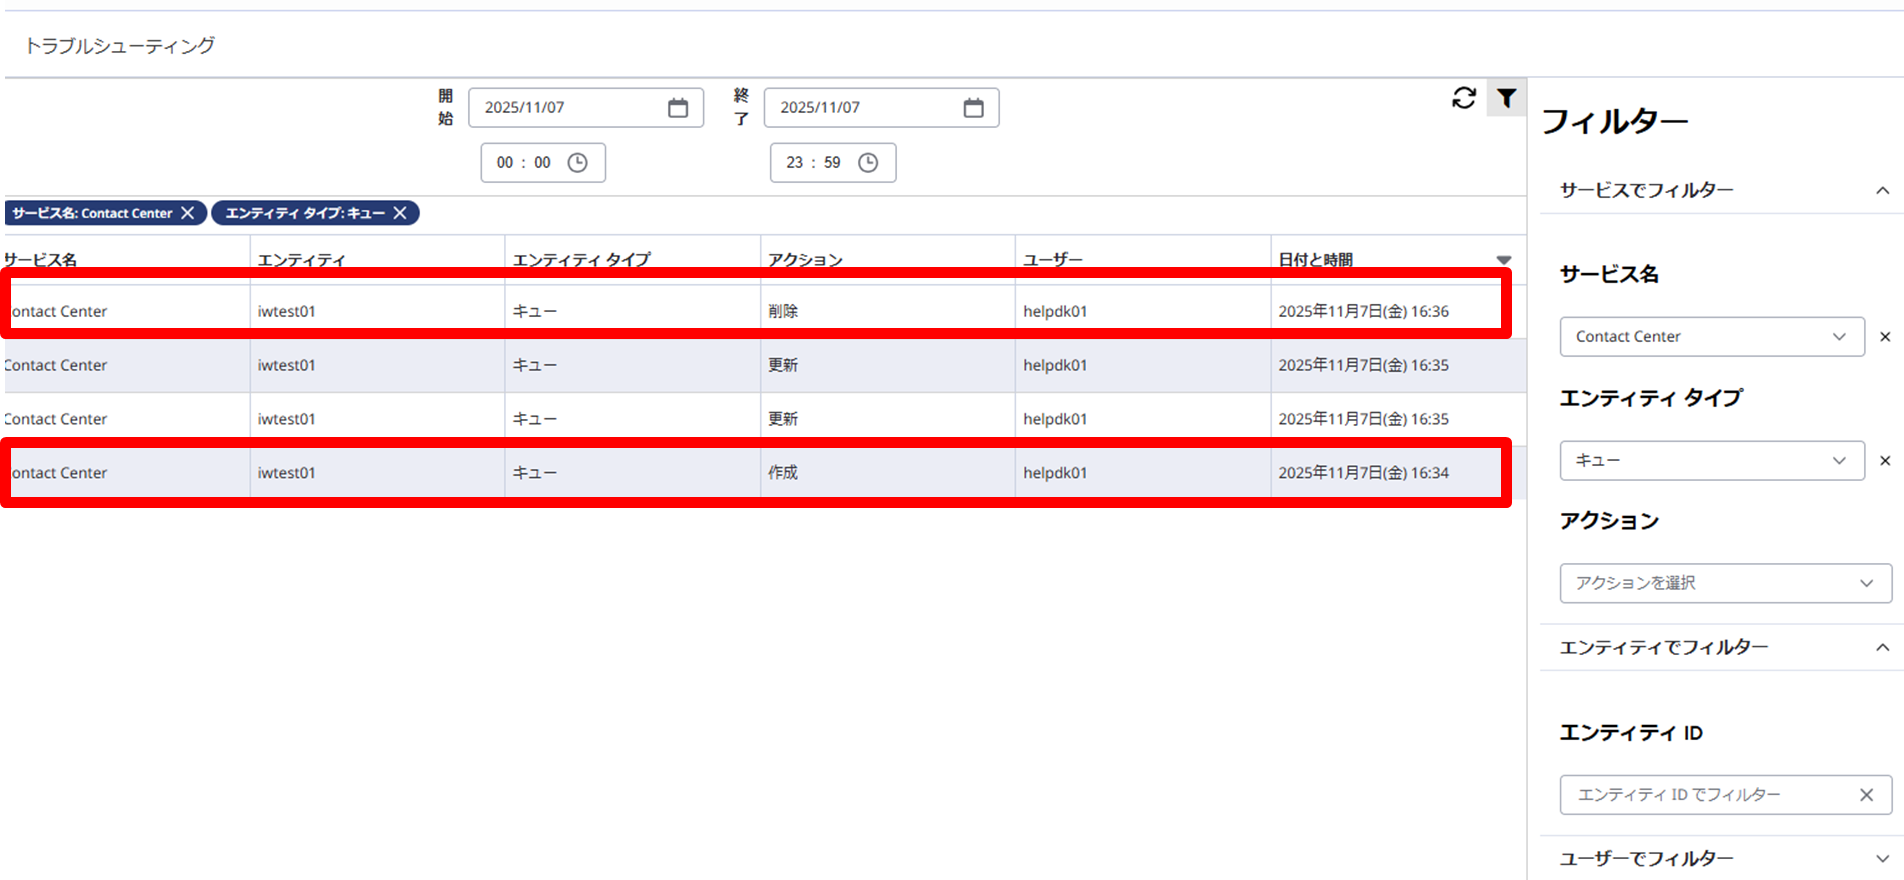Click the エンティティ ID filter input field
Image resolution: width=1904 pixels, height=880 pixels.
(1705, 795)
